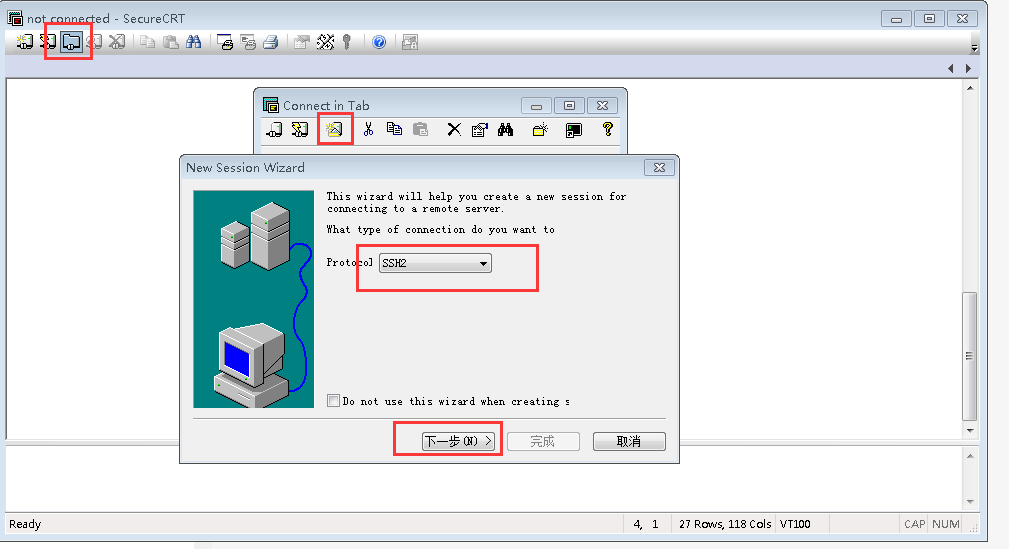Click the public key icon in main toolbar
The height and width of the screenshot is (549, 1009).
tap(347, 42)
